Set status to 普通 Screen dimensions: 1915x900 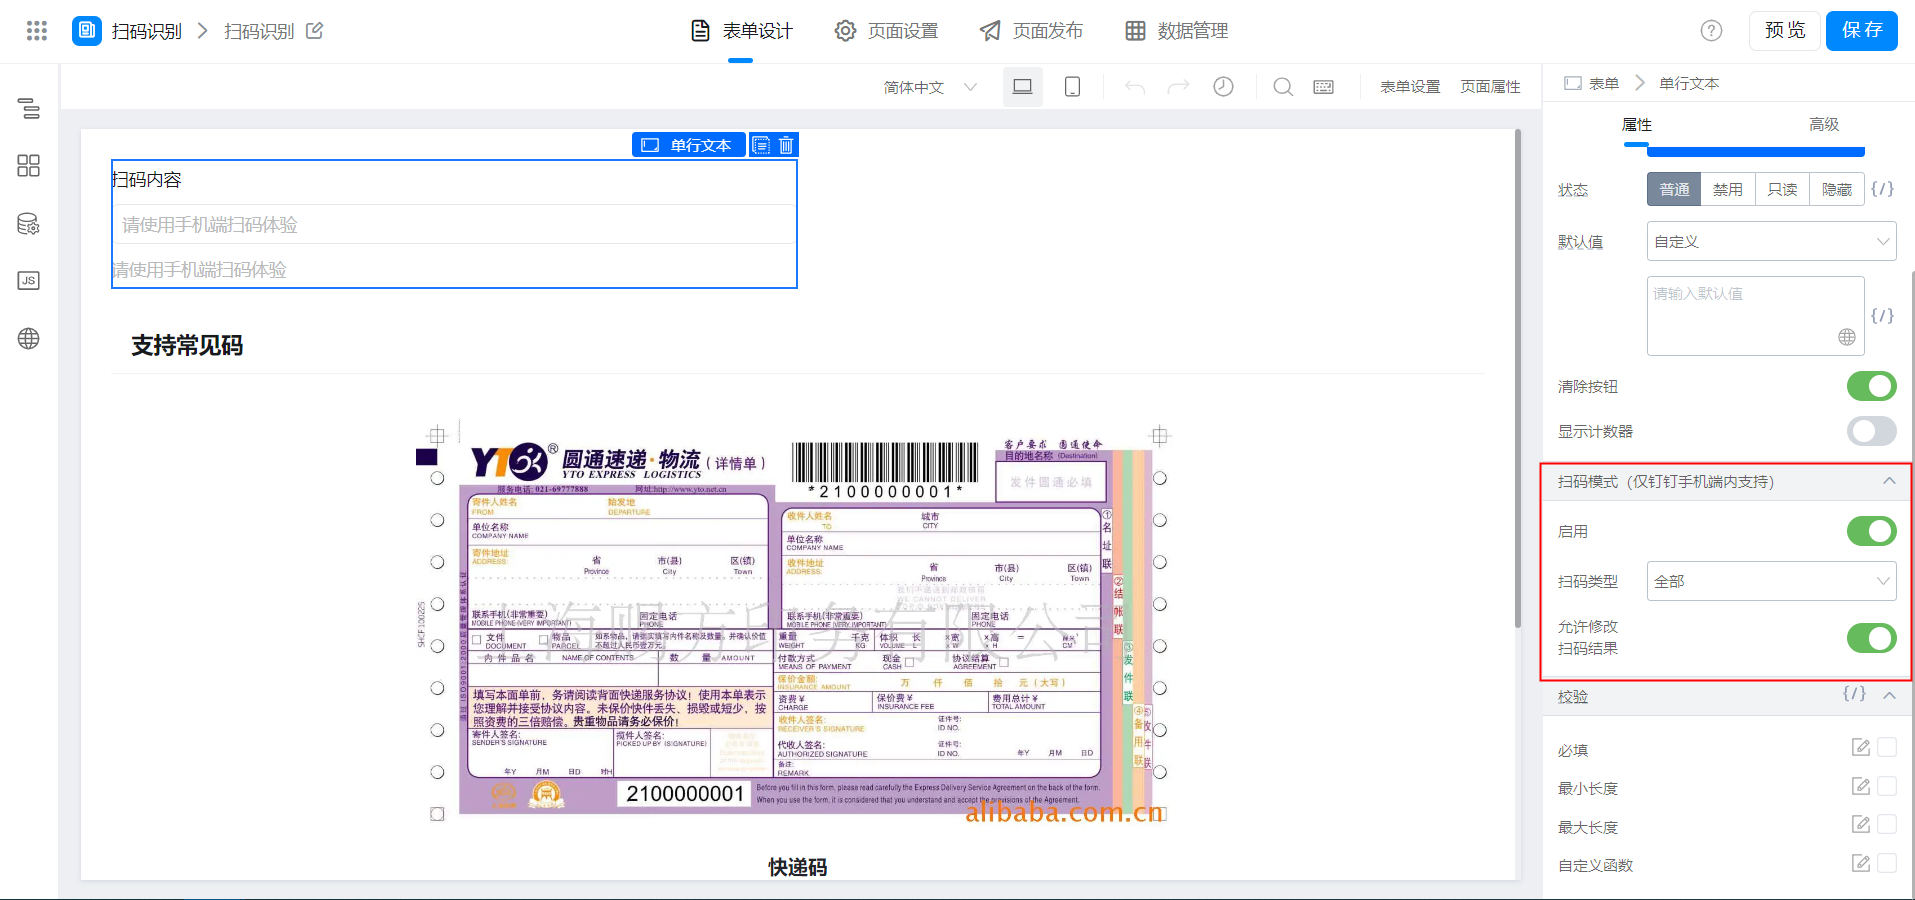point(1674,189)
